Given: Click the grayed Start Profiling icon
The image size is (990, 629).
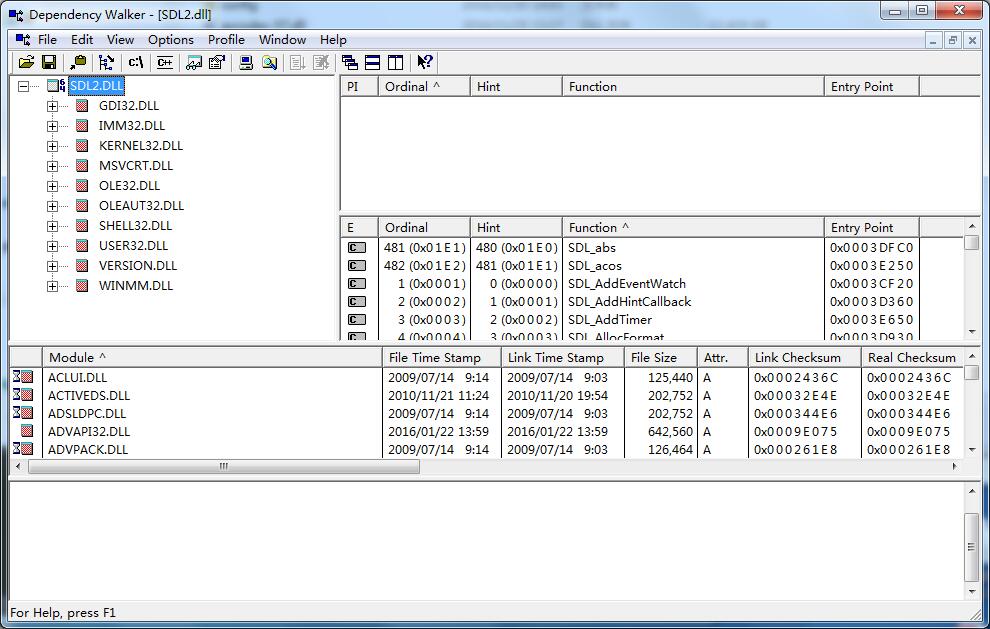Looking at the screenshot, I should (297, 62).
